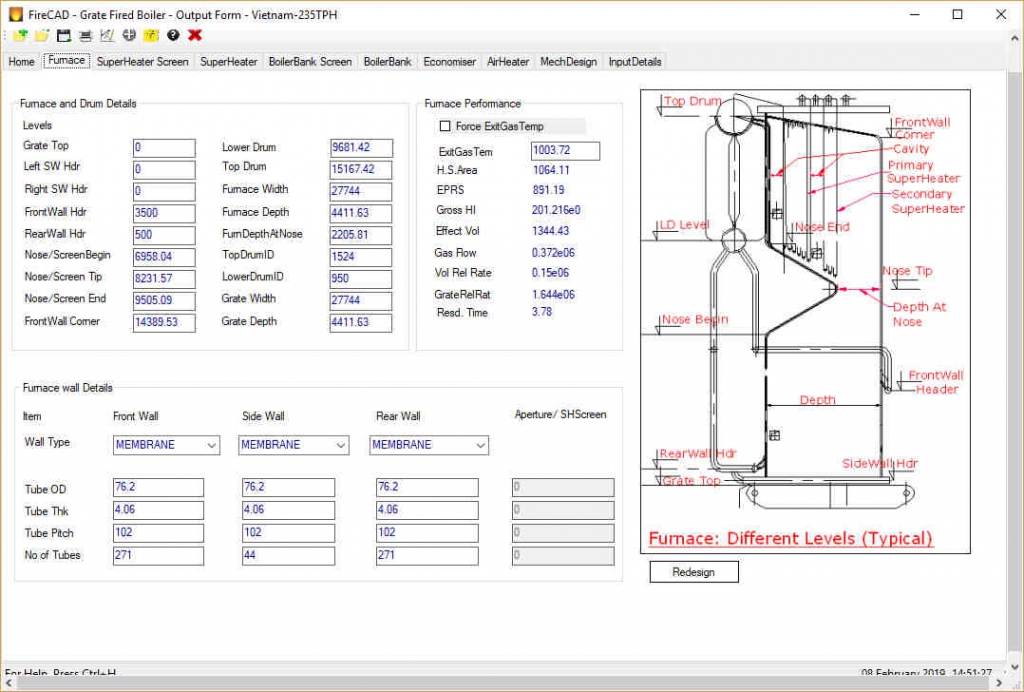Select the Furnace Width input field
The height and width of the screenshot is (692, 1024).
click(360, 189)
